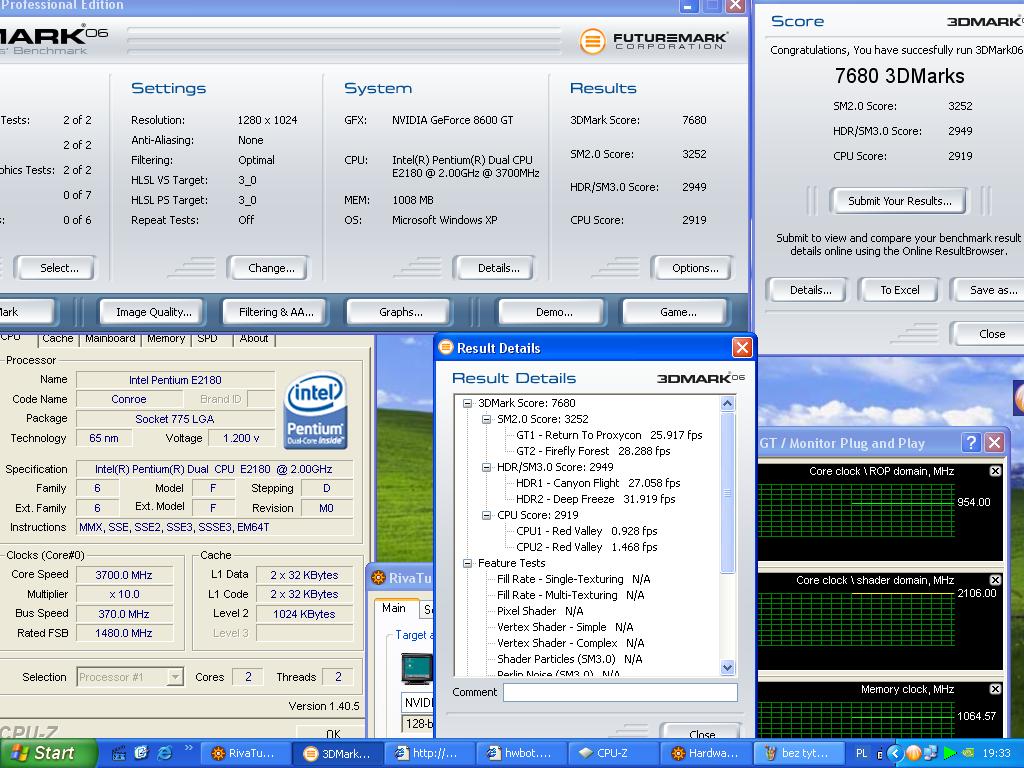Switch to About tab in CPU-Z
This screenshot has height=768, width=1024.
[x=254, y=338]
